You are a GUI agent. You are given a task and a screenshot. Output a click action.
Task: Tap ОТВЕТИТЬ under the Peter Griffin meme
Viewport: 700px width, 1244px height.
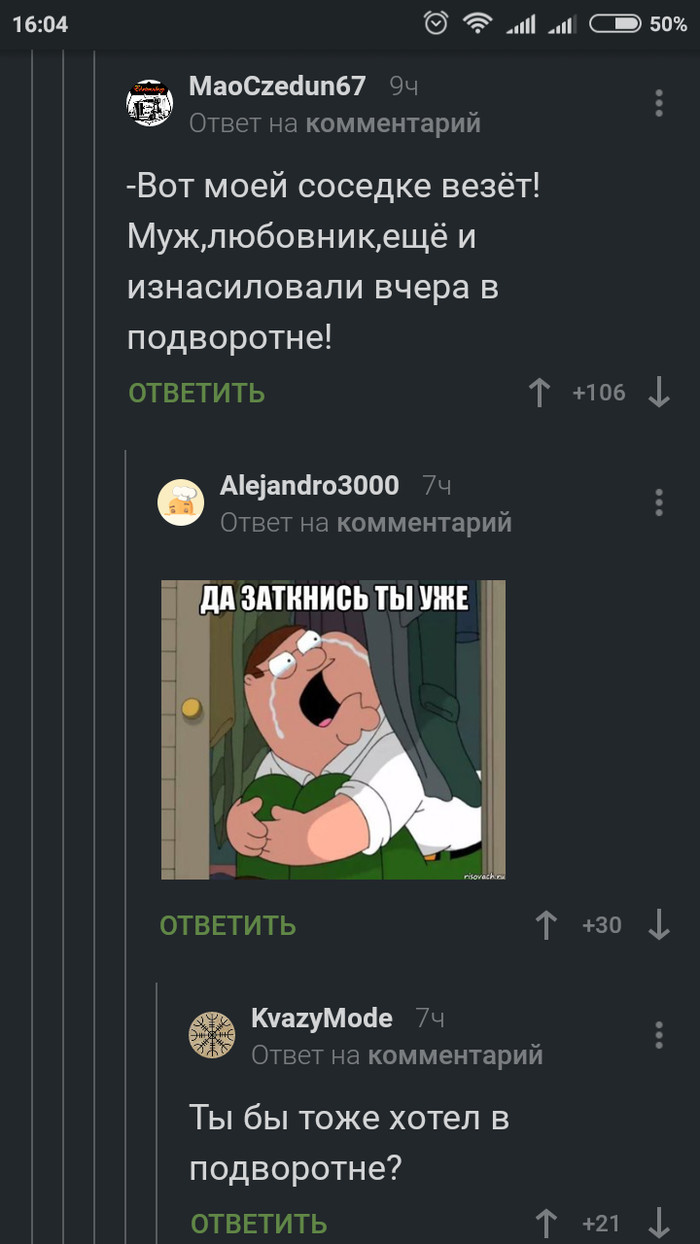[x=228, y=925]
